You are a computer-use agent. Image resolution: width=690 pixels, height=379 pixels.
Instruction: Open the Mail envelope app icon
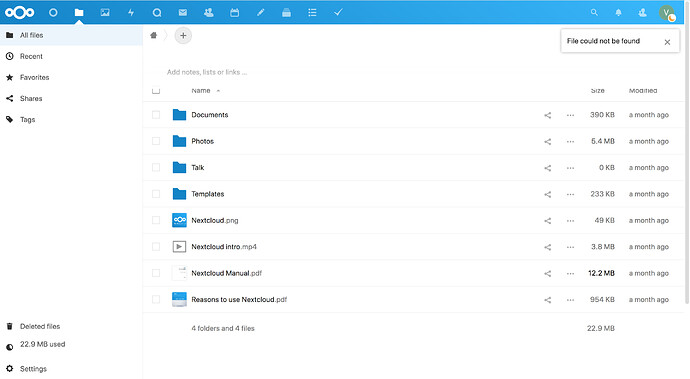(183, 12)
